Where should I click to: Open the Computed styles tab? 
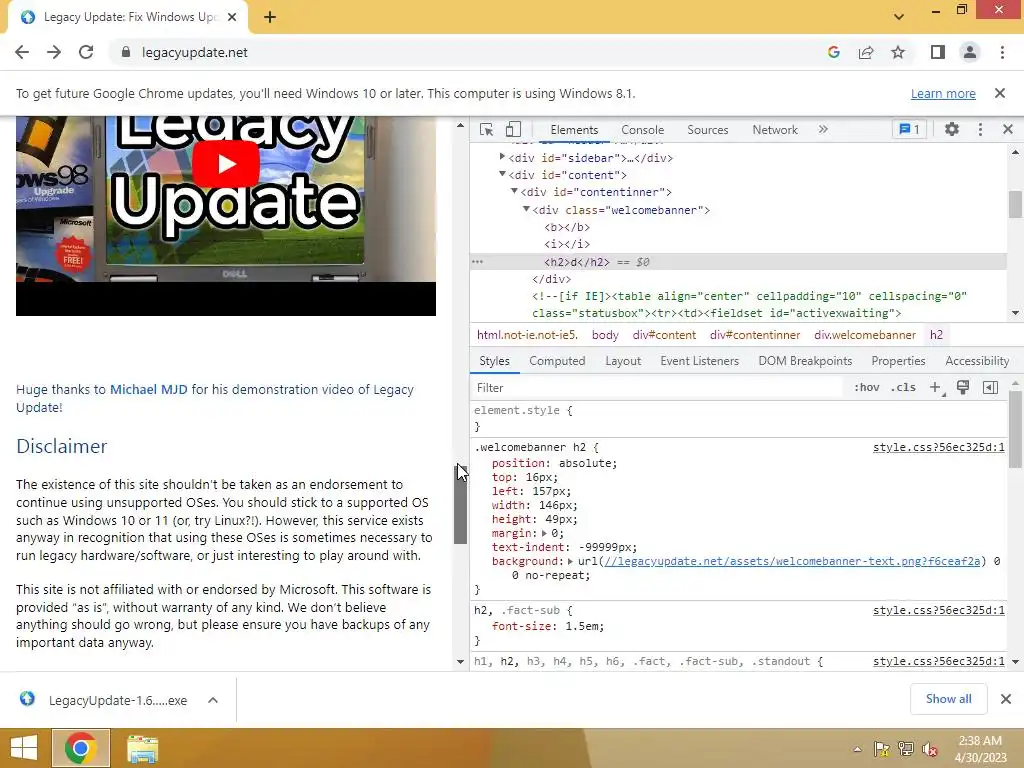pyautogui.click(x=557, y=360)
